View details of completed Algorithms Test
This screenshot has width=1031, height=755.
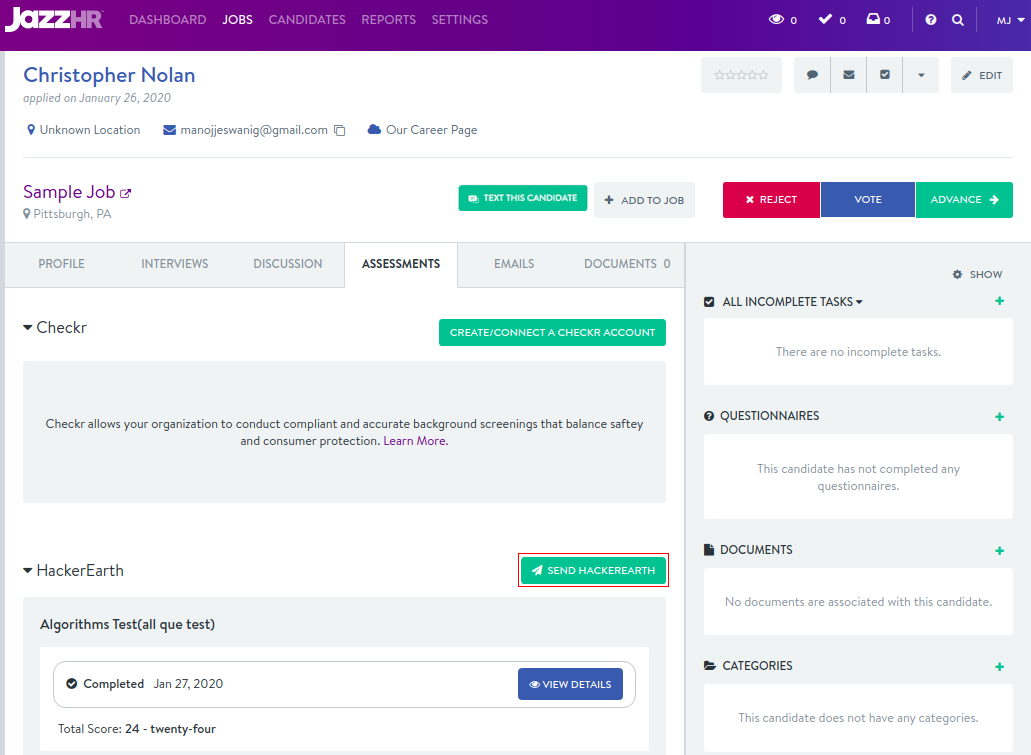coord(570,685)
